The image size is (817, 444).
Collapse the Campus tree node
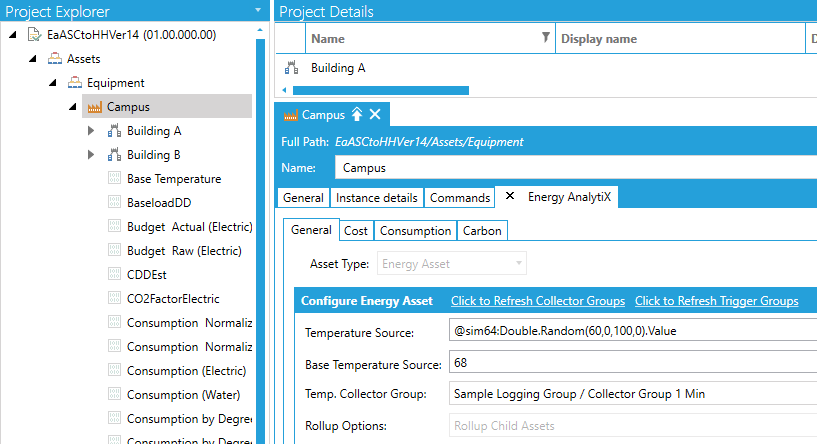pos(72,107)
